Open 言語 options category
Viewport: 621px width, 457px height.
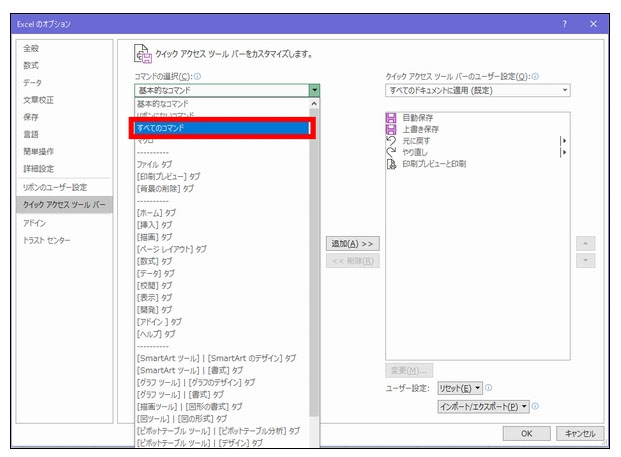[x=64, y=134]
